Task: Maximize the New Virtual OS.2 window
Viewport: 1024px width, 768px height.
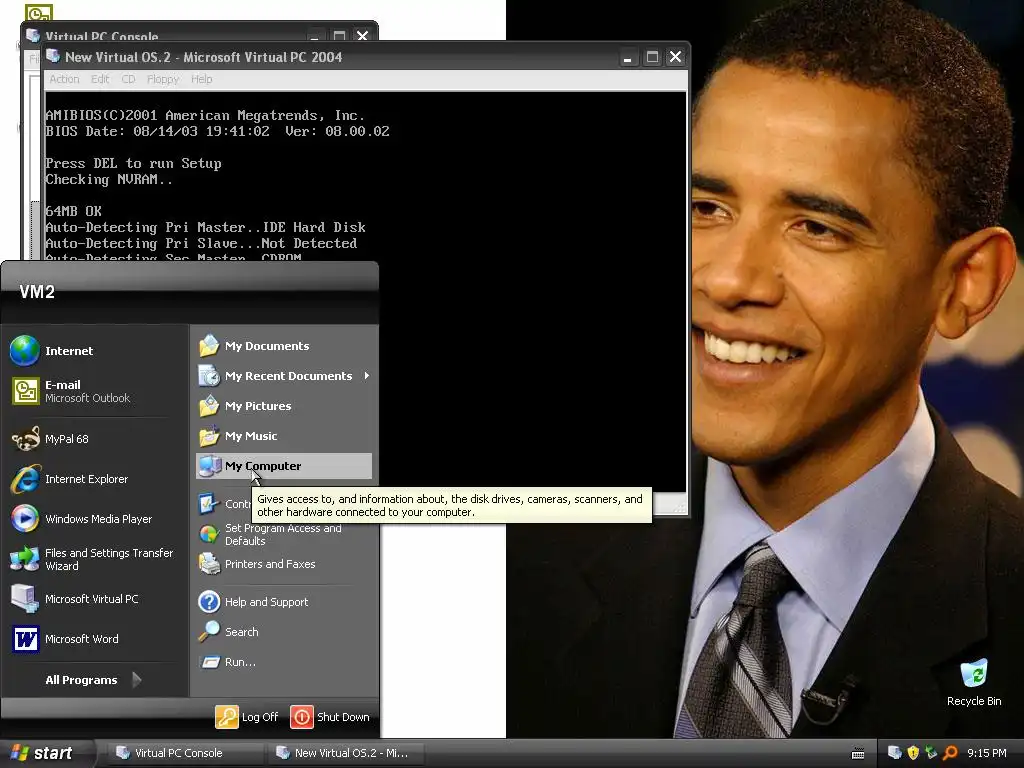Action: point(652,57)
